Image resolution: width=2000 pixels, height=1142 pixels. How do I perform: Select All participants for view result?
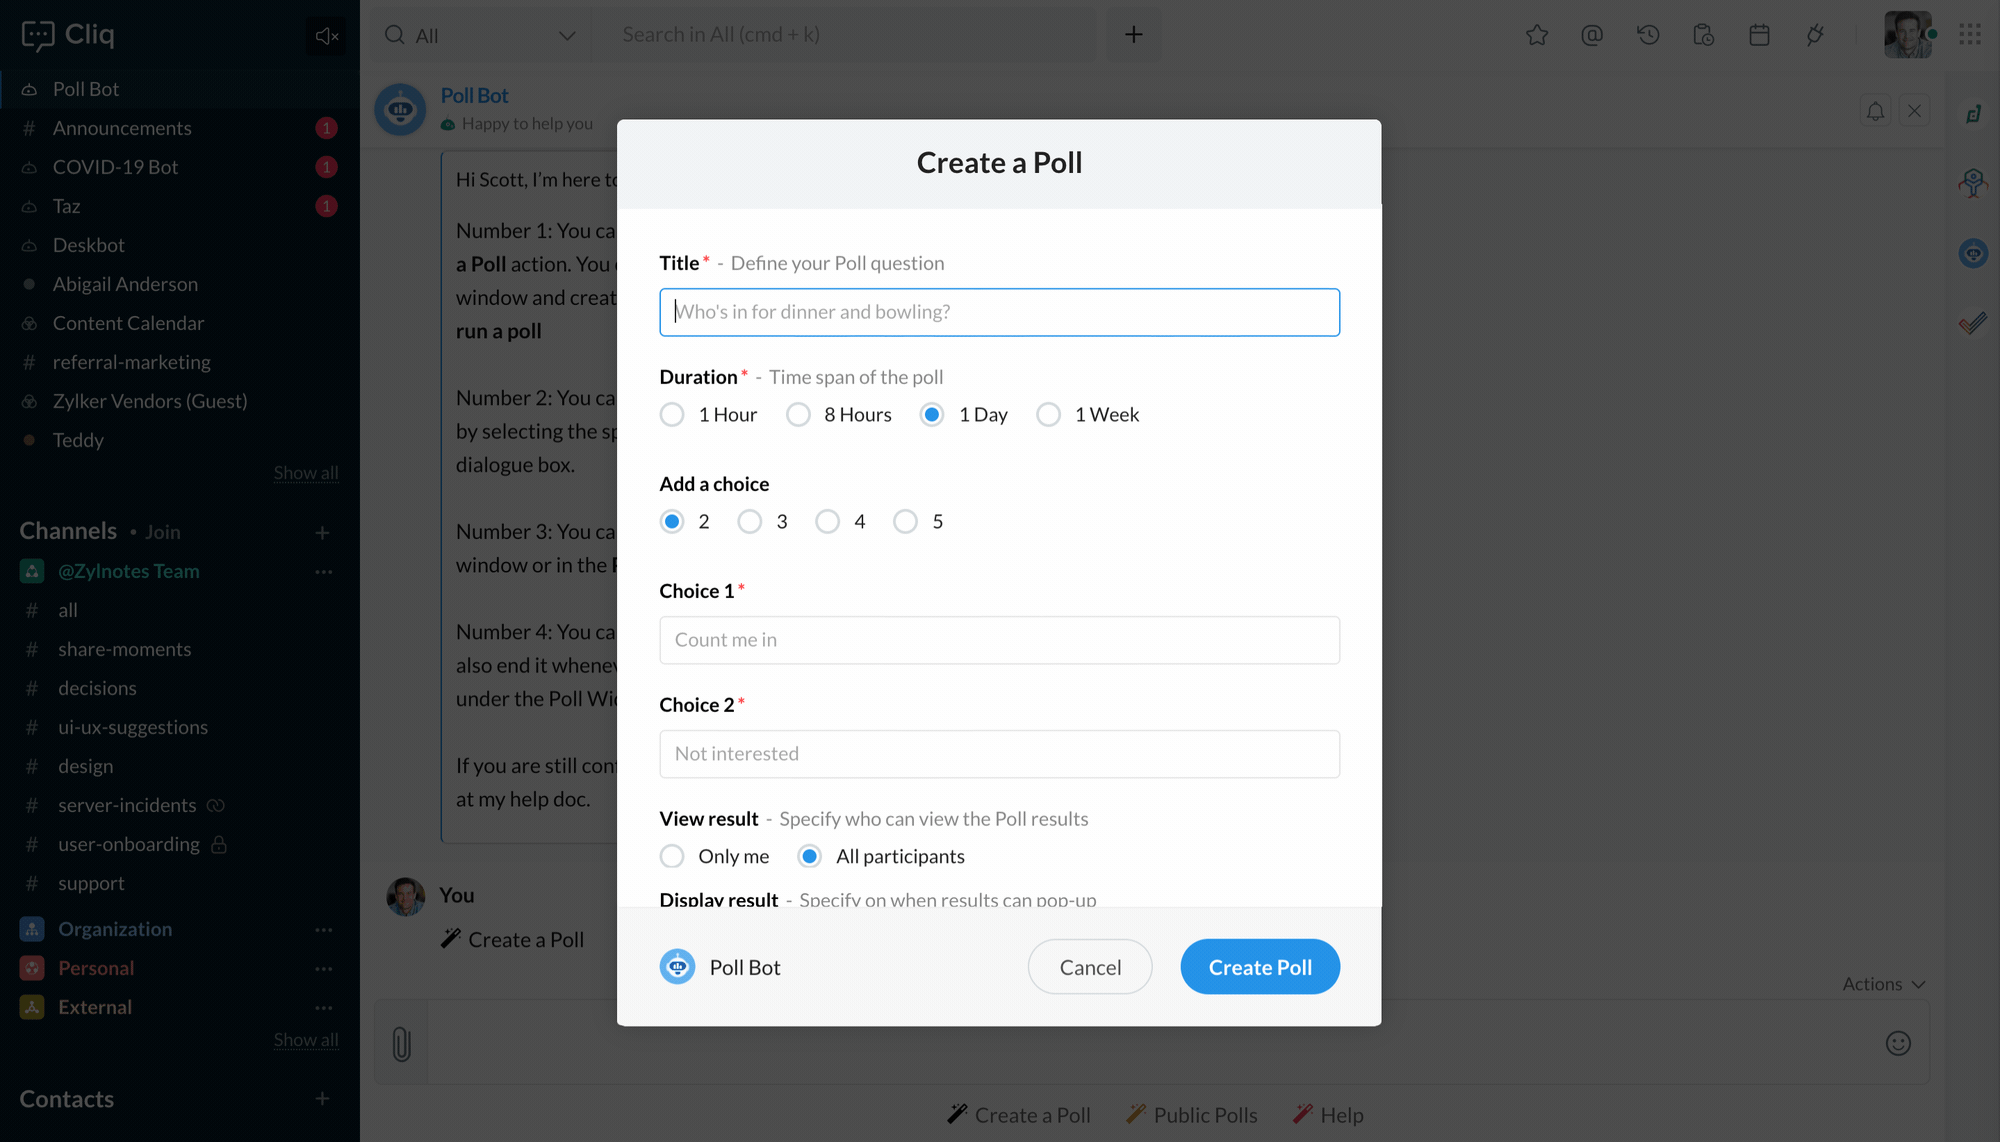click(x=810, y=857)
